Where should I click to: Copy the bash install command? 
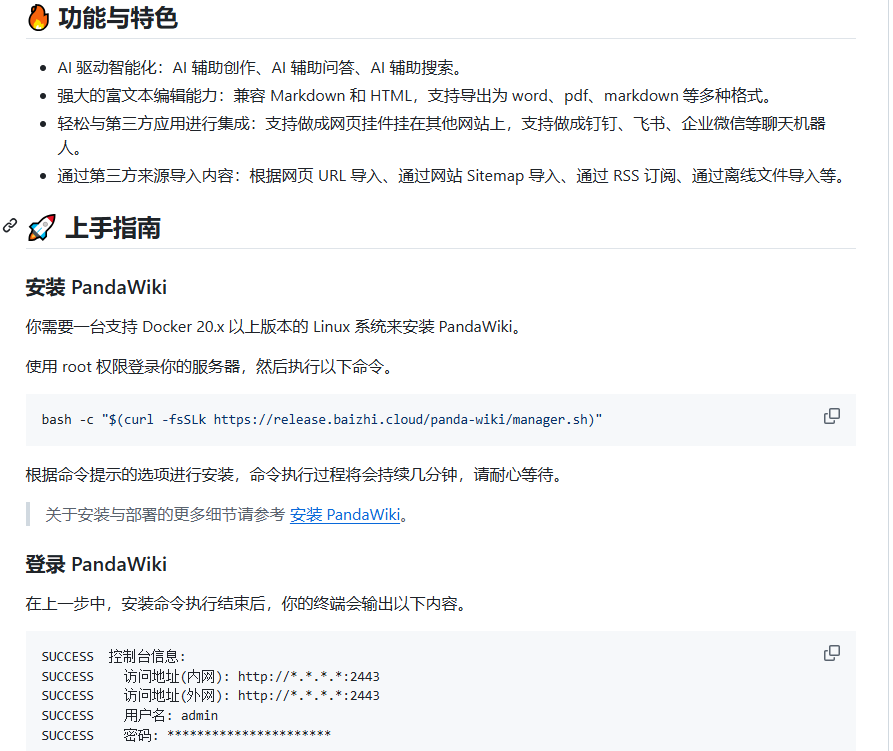(831, 416)
